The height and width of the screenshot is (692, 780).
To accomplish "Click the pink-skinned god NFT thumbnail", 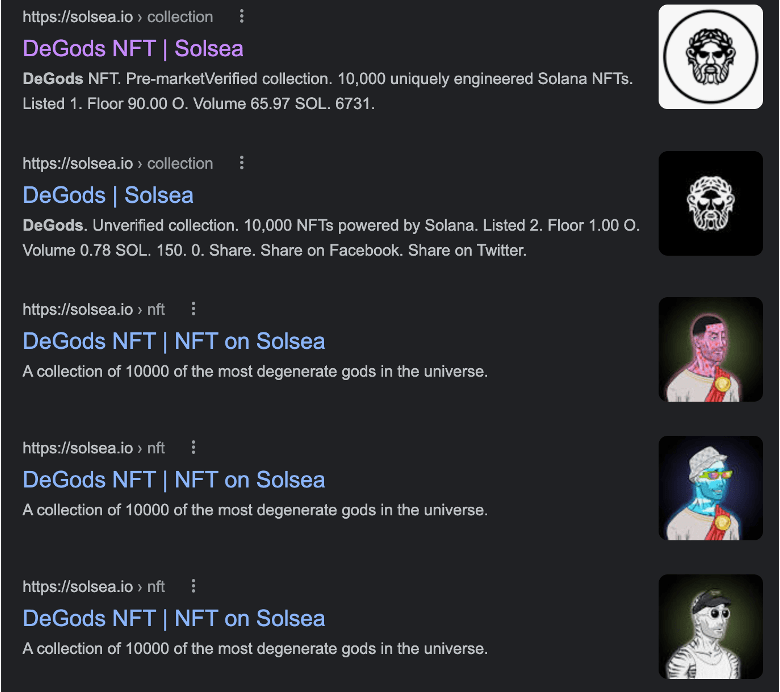I will point(711,349).
